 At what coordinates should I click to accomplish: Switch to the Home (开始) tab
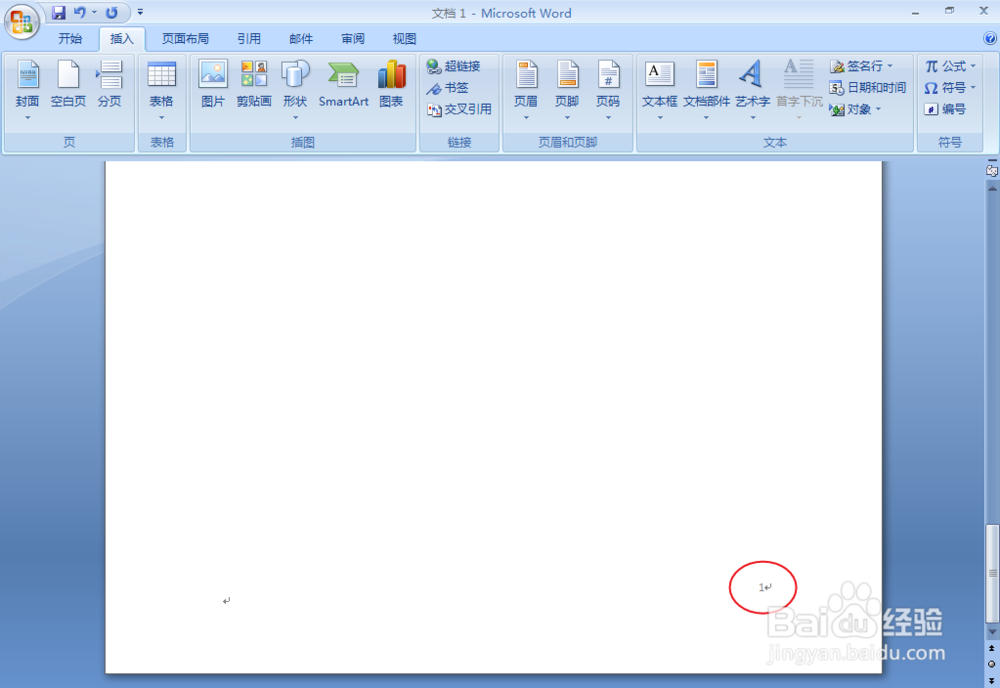coord(70,39)
